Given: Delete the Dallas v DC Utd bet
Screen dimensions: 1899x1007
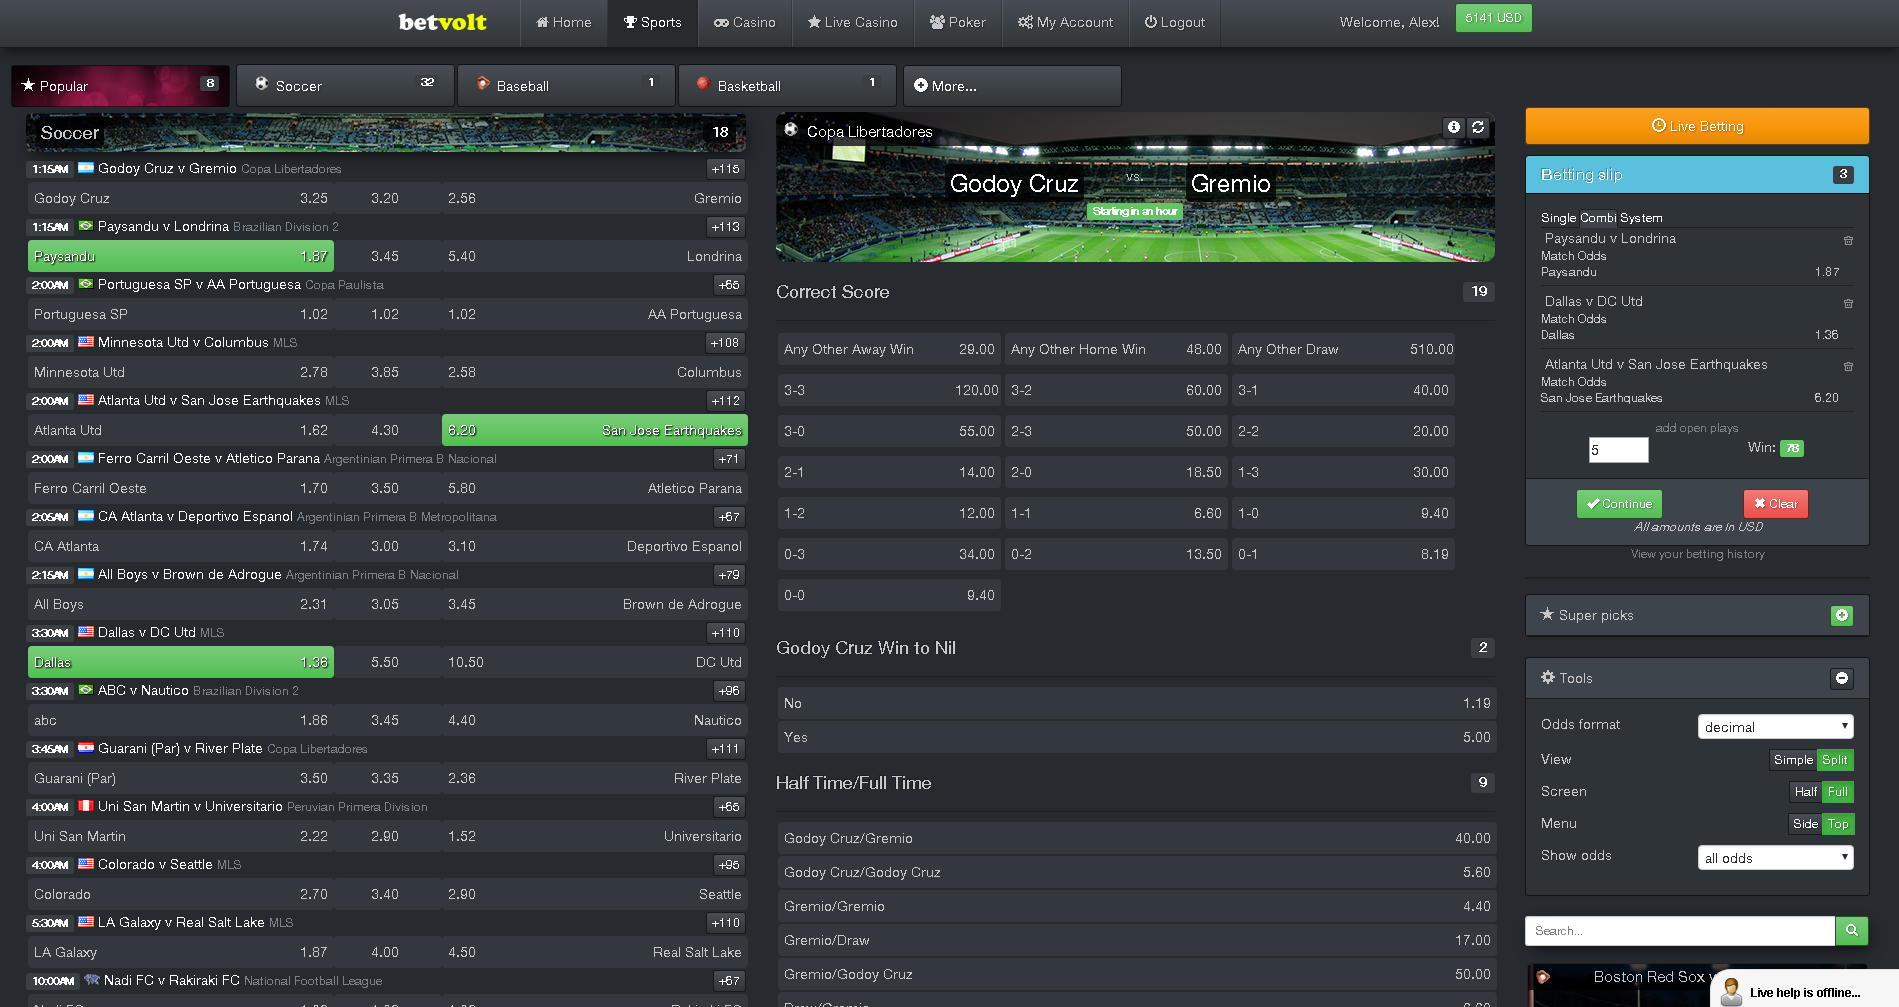Looking at the screenshot, I should click(1847, 302).
